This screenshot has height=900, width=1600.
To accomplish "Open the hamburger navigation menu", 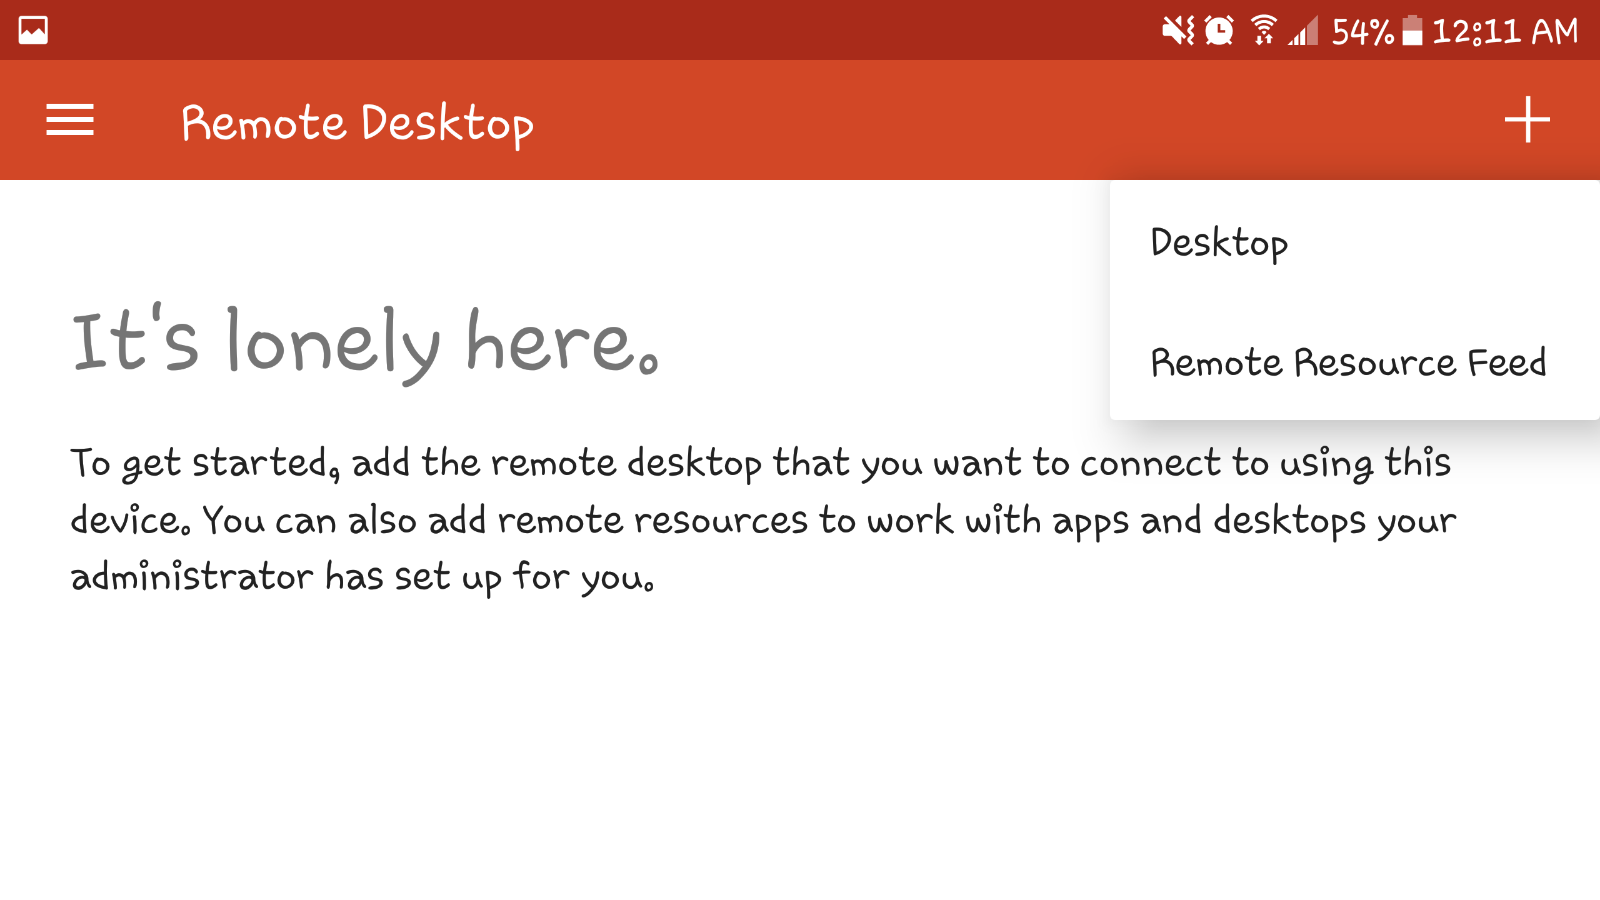I will click(x=70, y=120).
